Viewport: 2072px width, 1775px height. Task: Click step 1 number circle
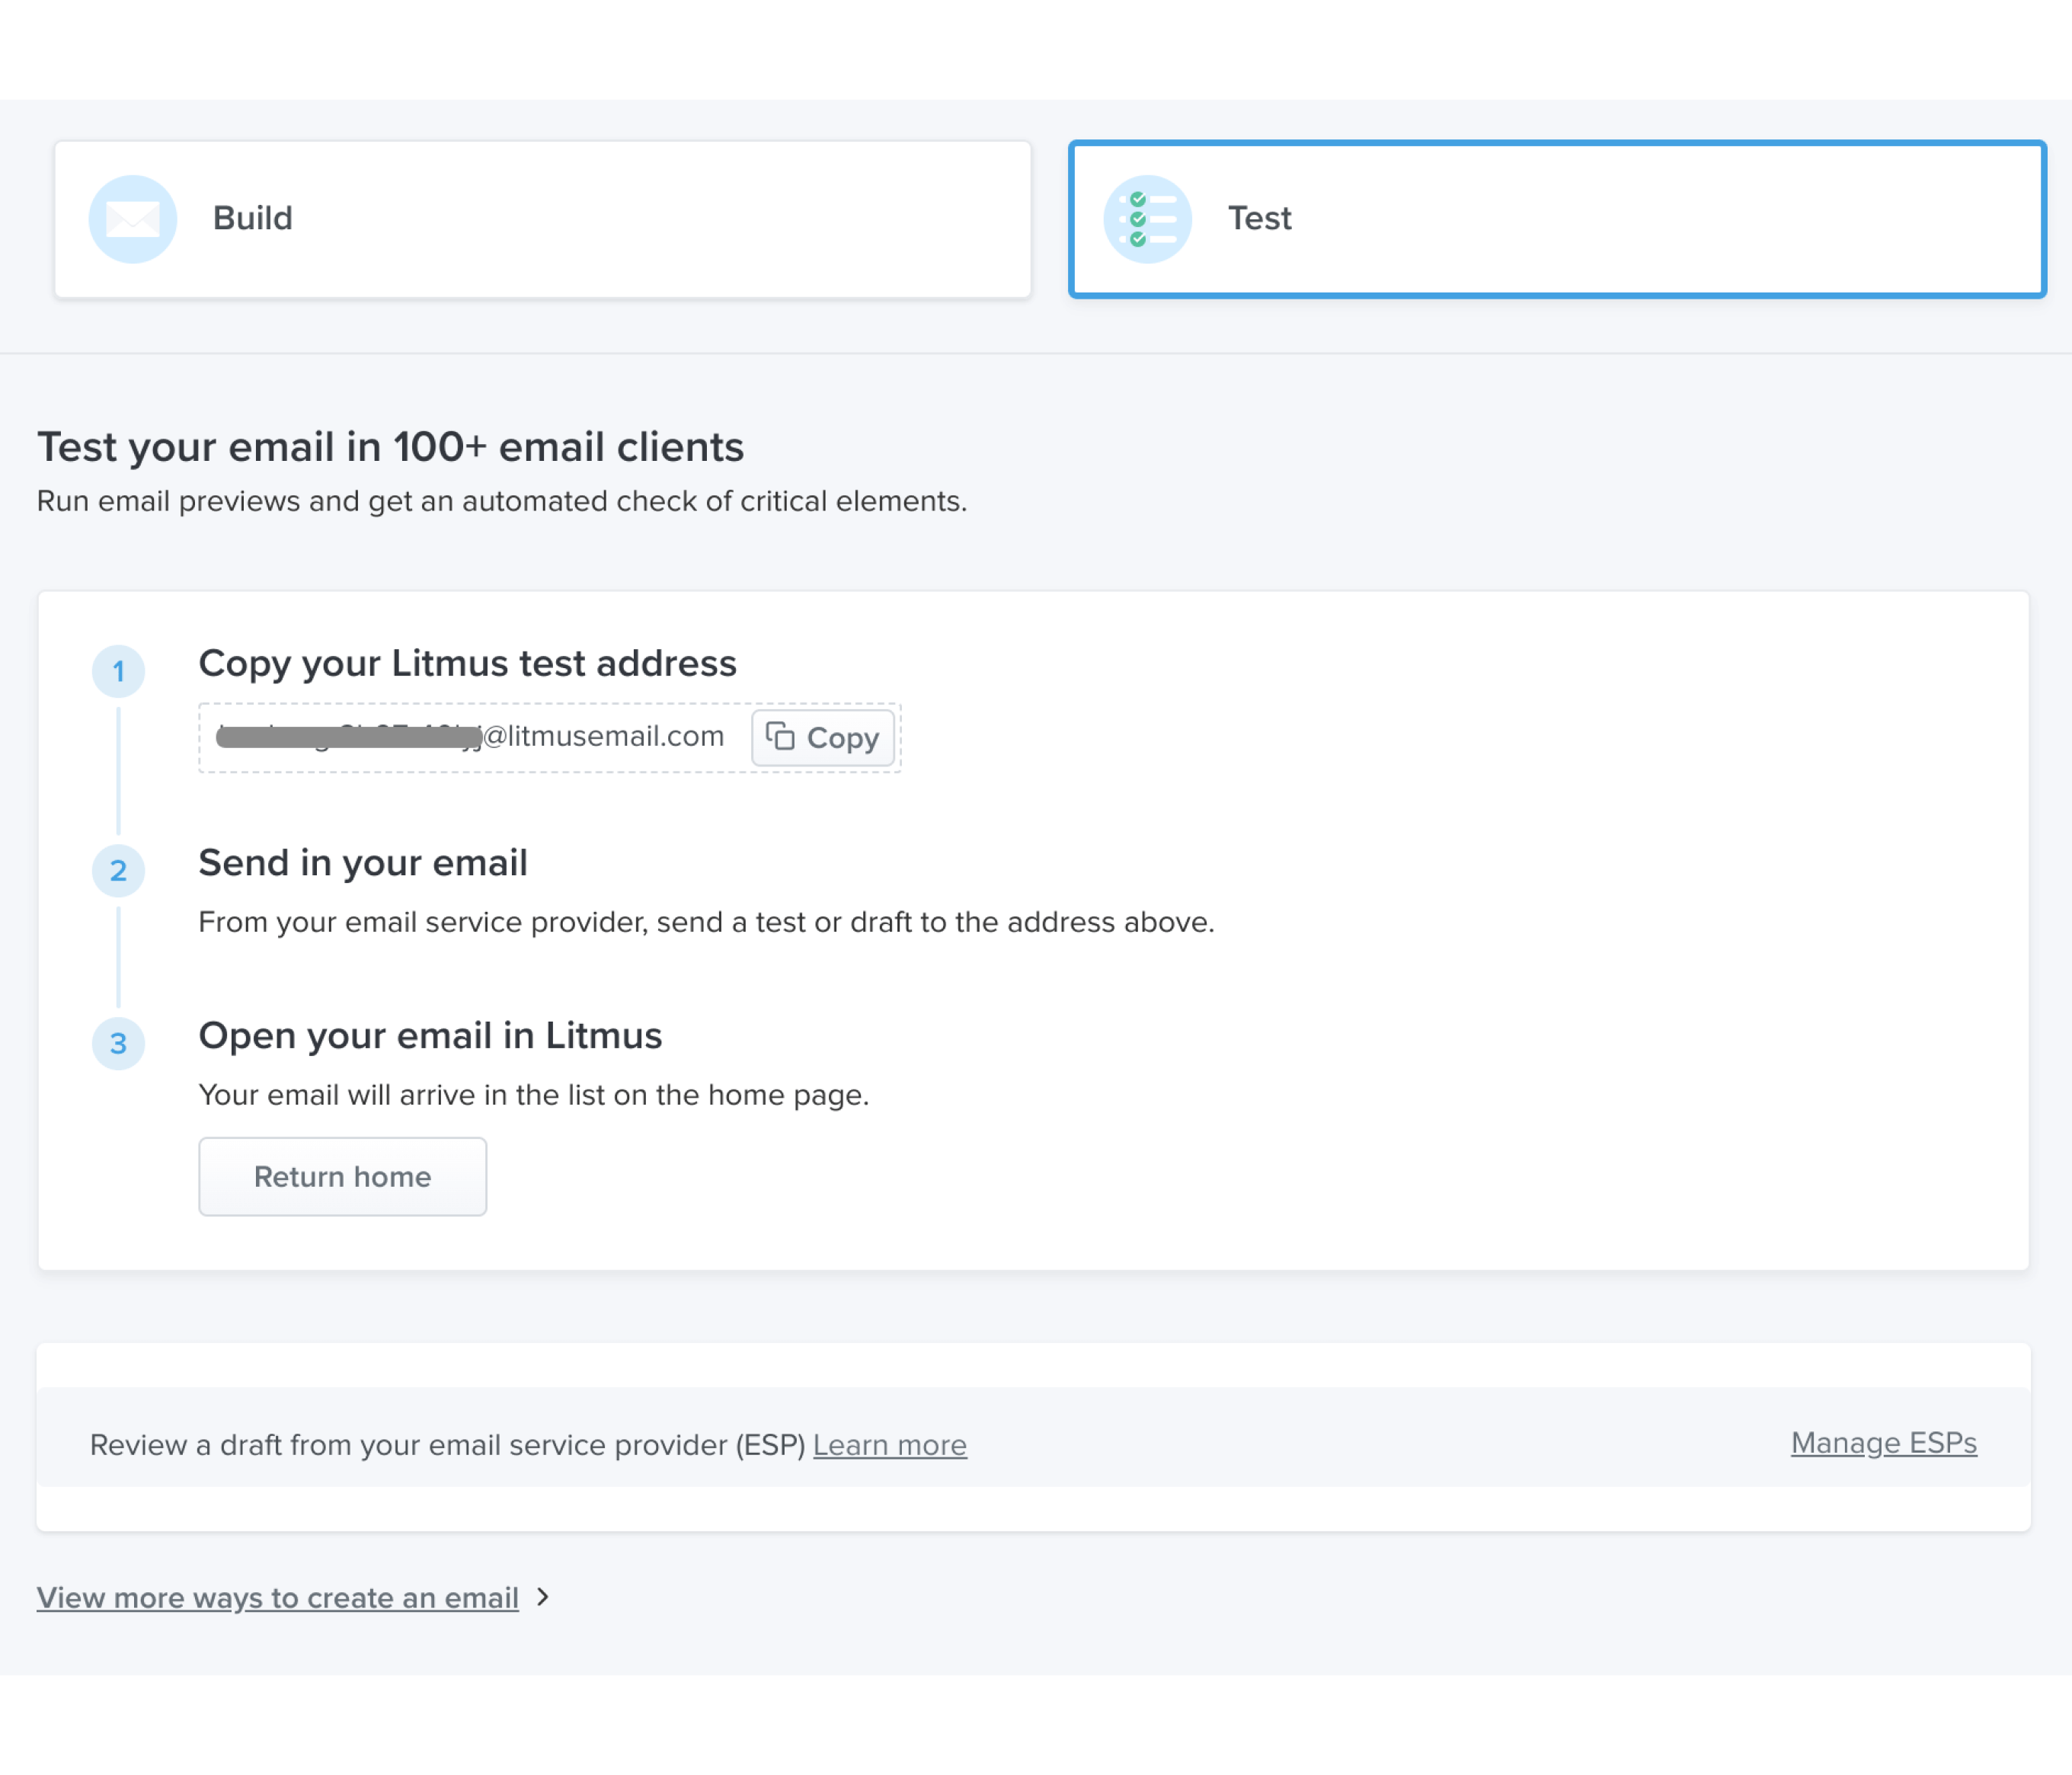pos(118,671)
